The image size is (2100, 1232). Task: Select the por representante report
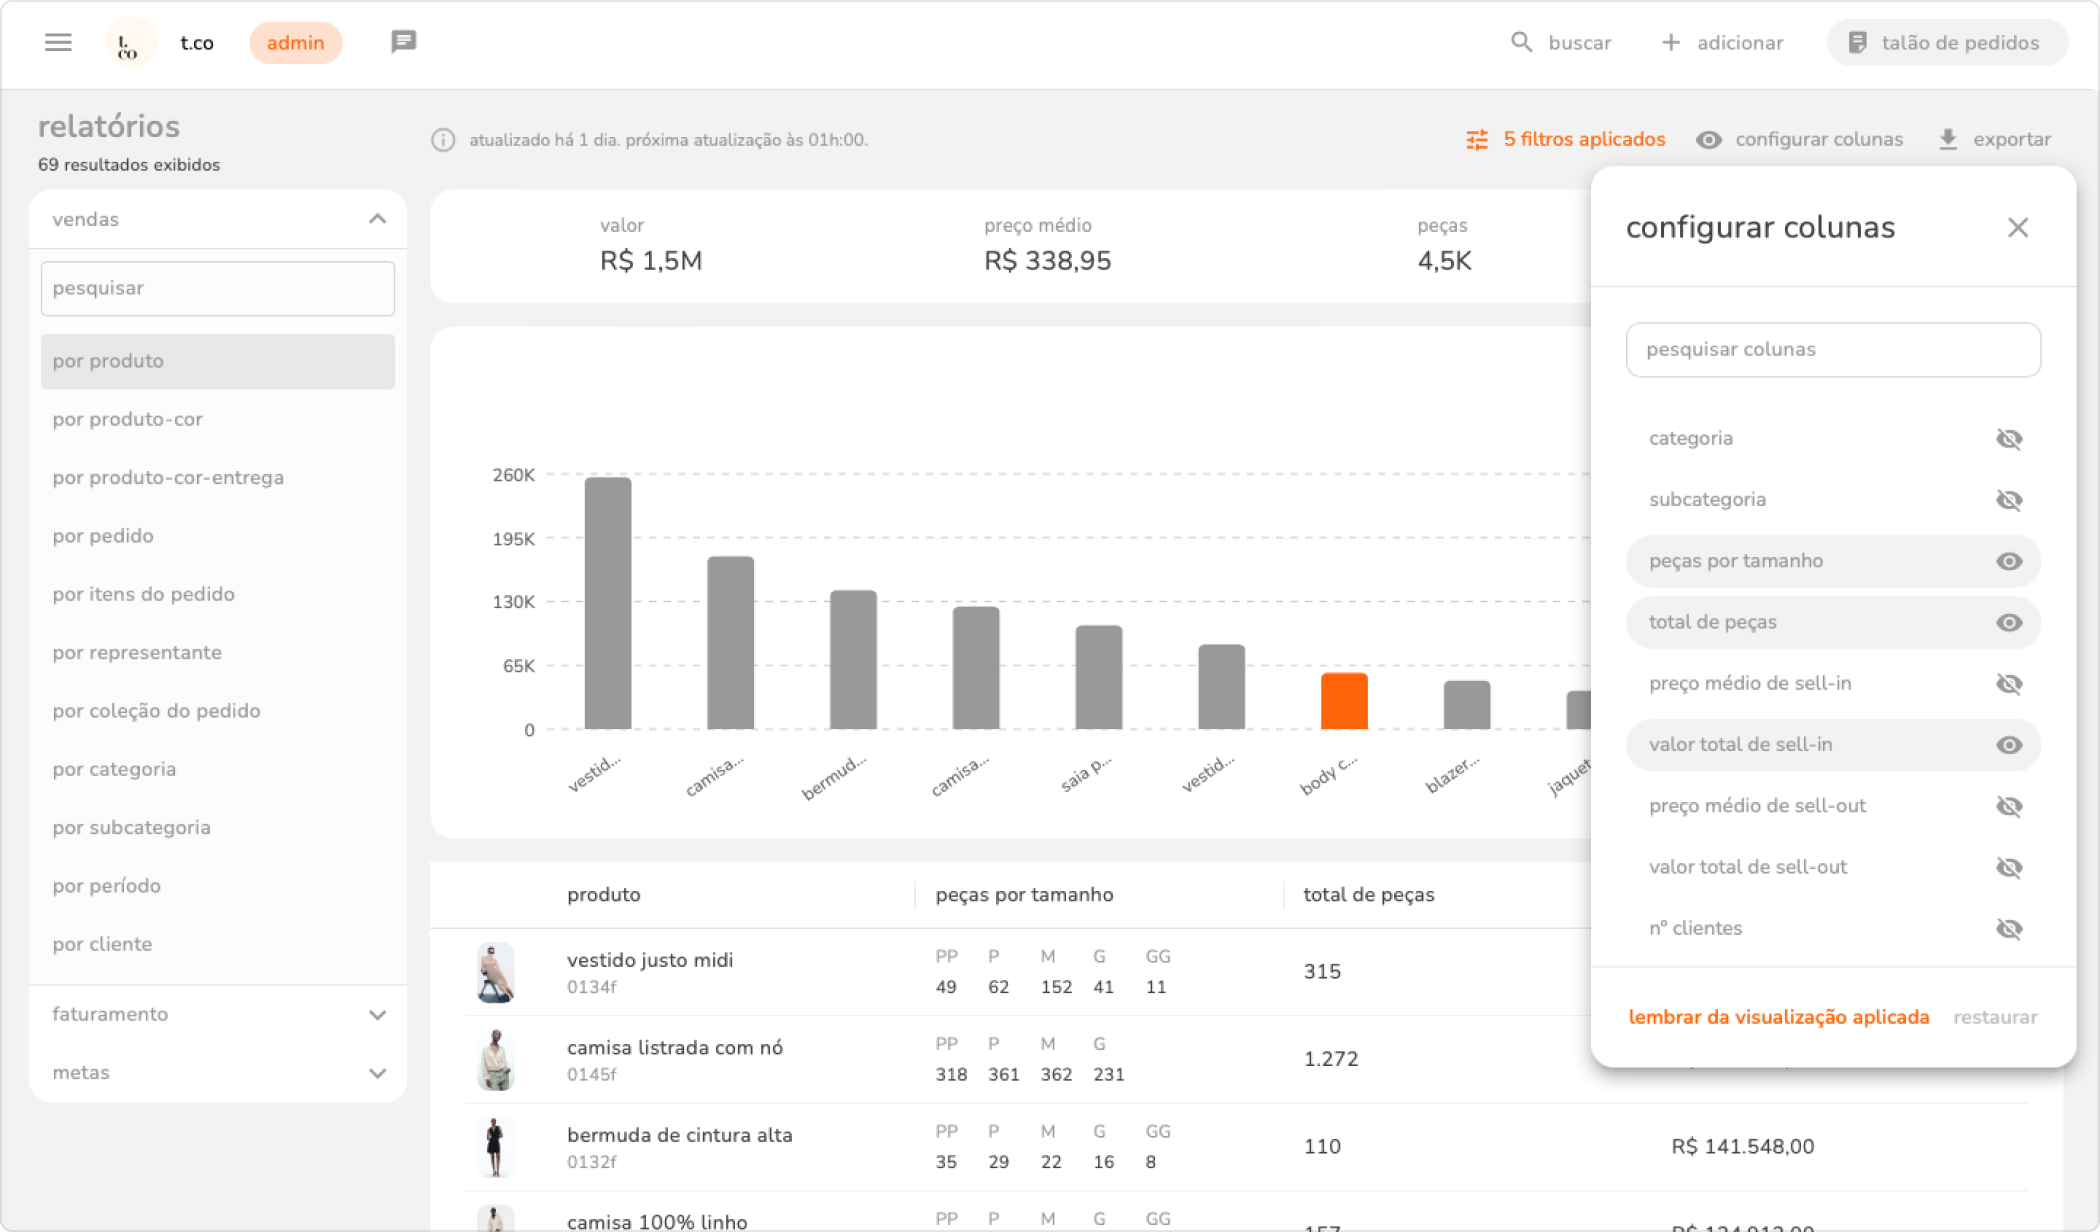click(137, 652)
